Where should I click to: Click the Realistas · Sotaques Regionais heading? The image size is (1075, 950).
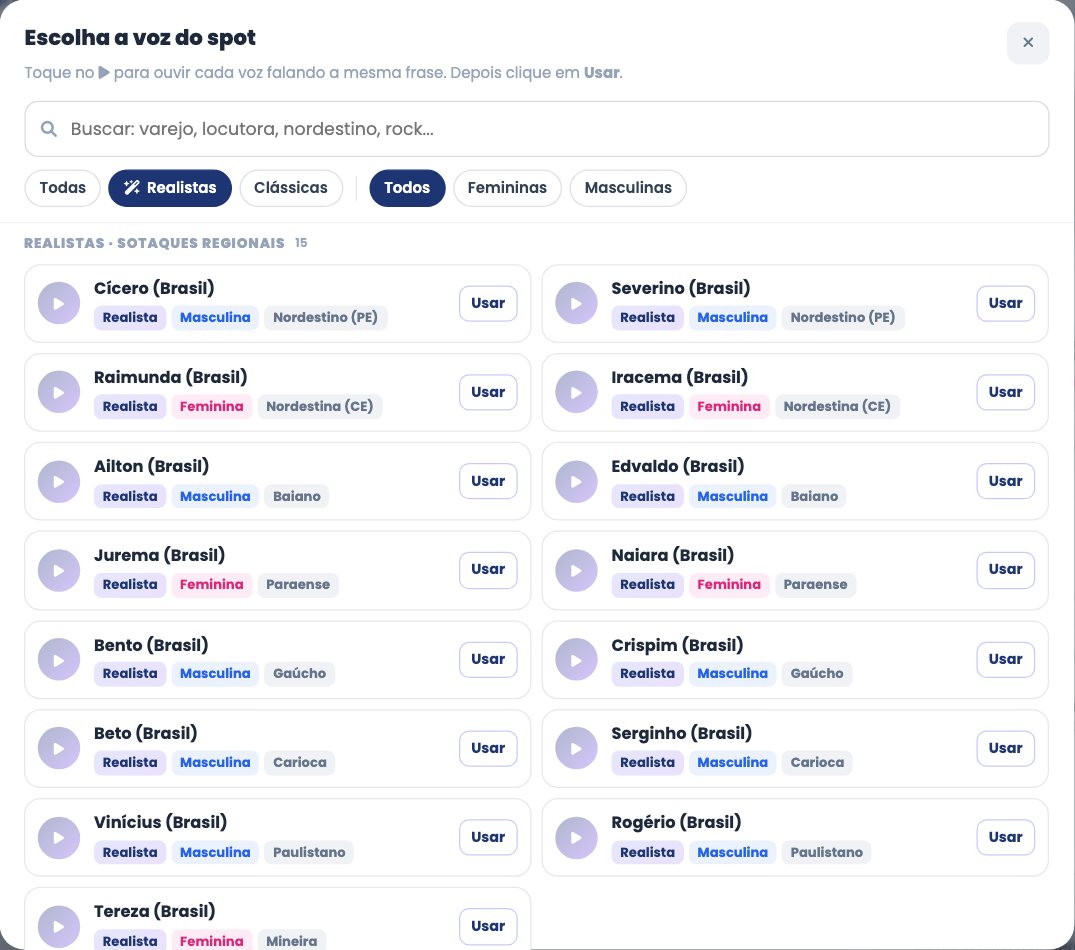(x=154, y=243)
